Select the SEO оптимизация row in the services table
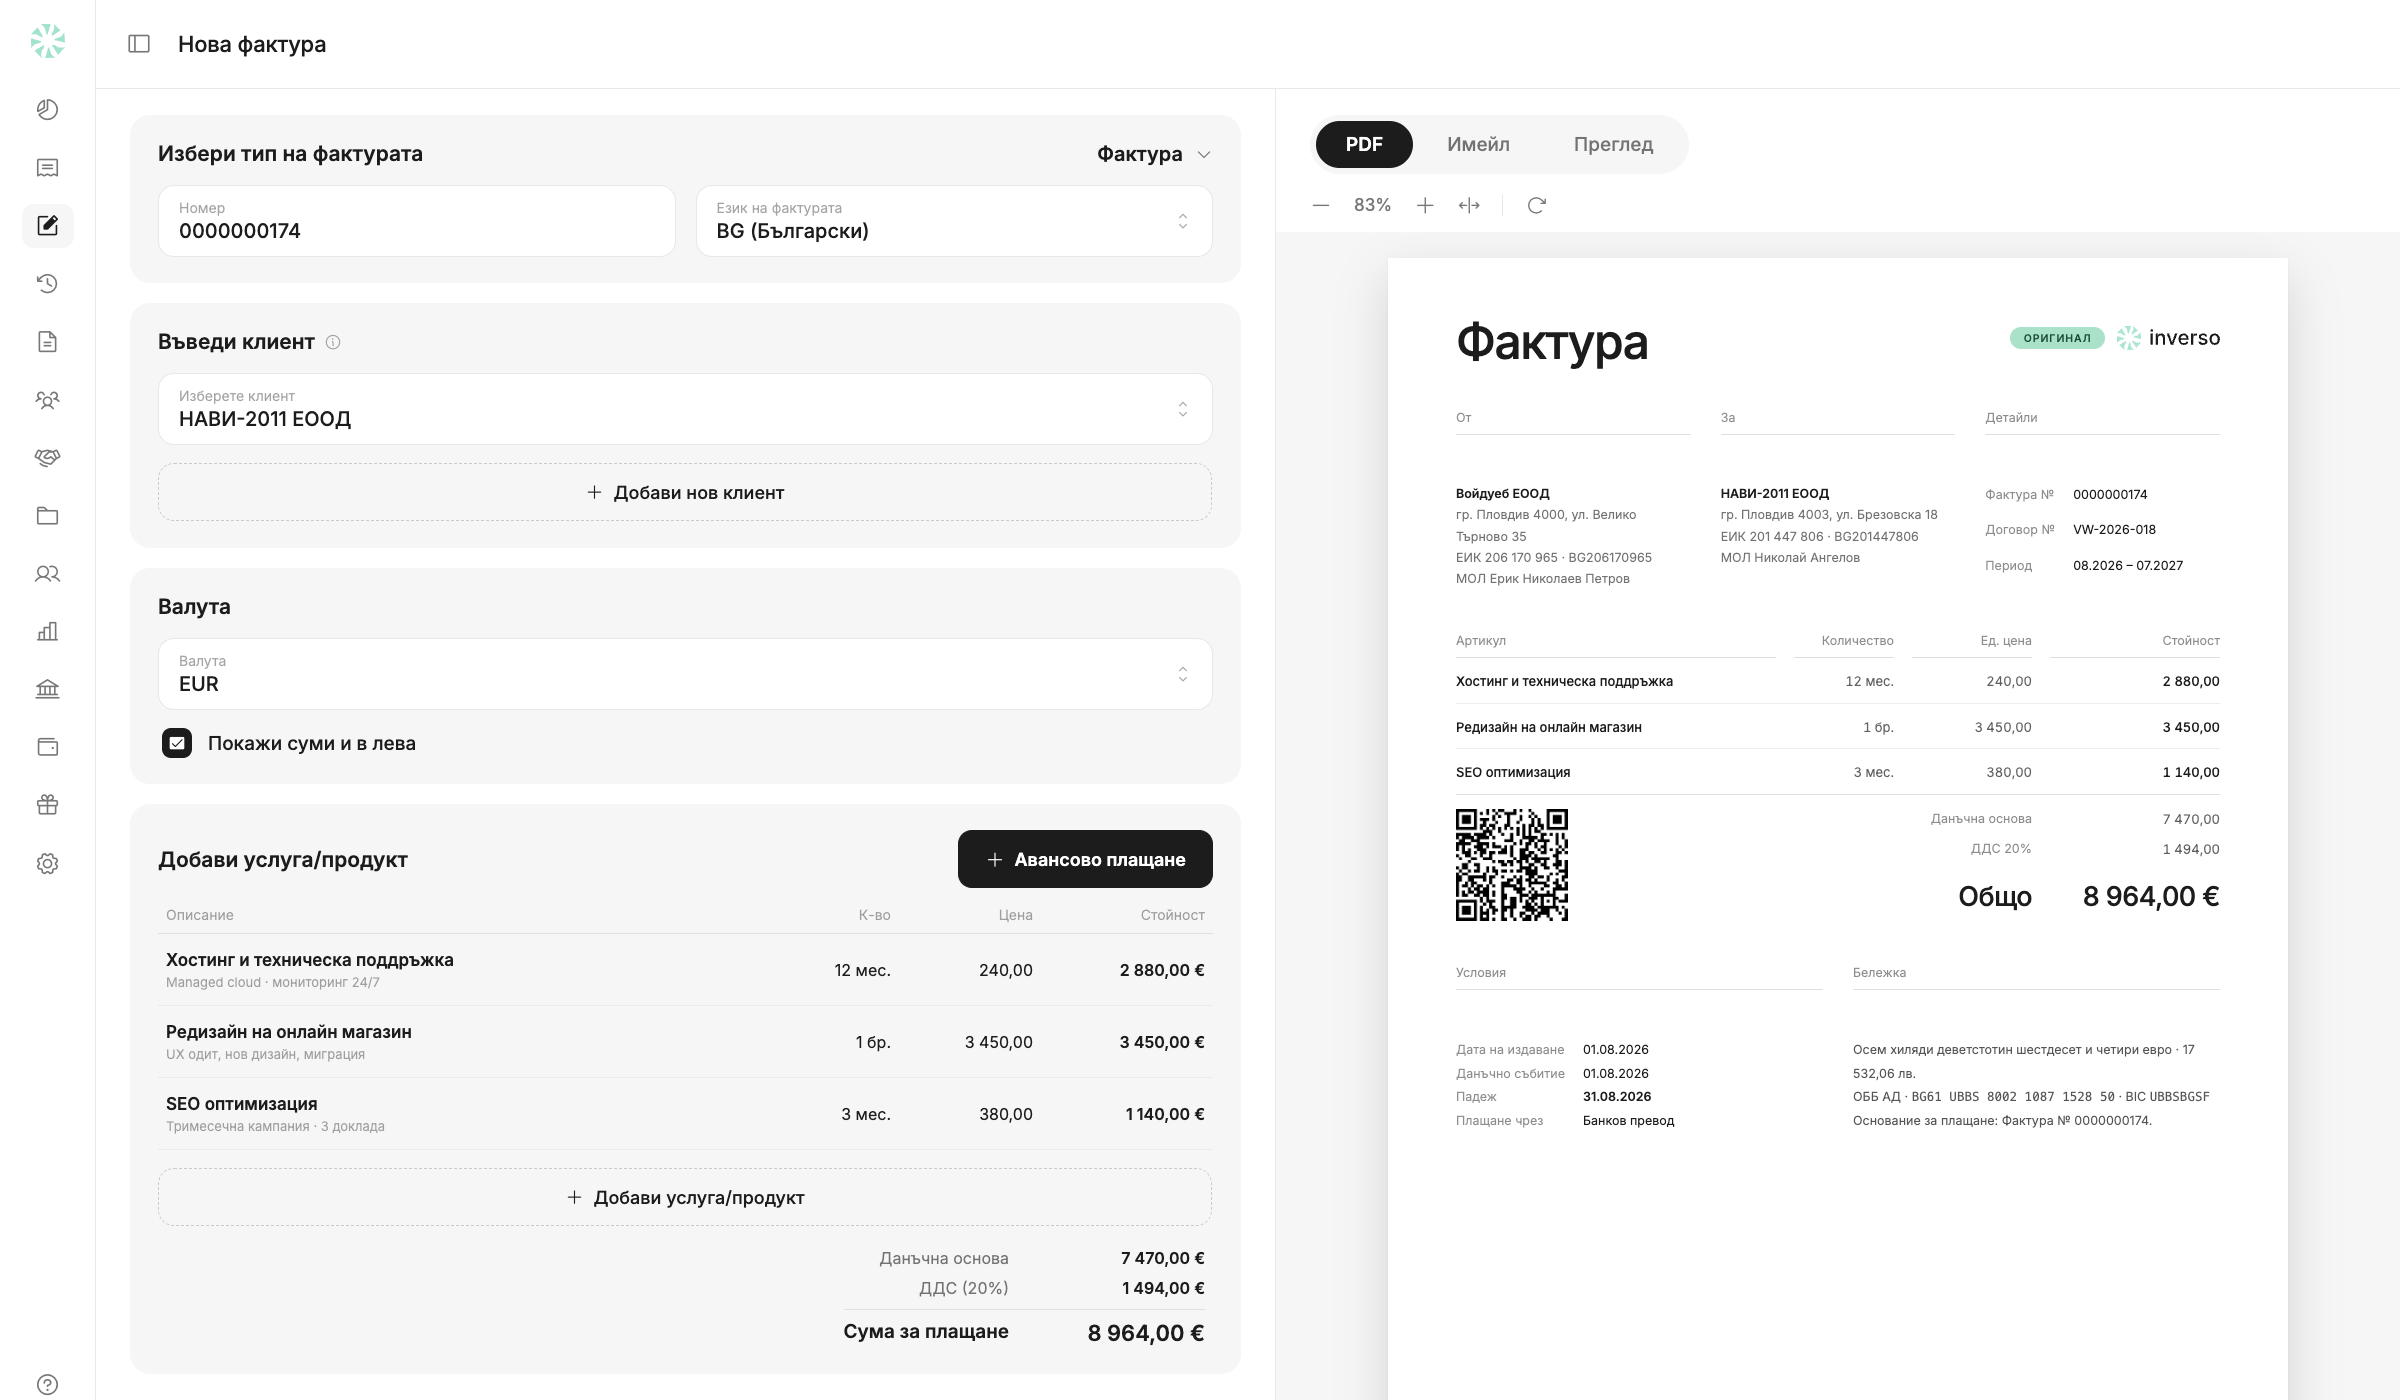The image size is (2400, 1400). coord(685,1114)
